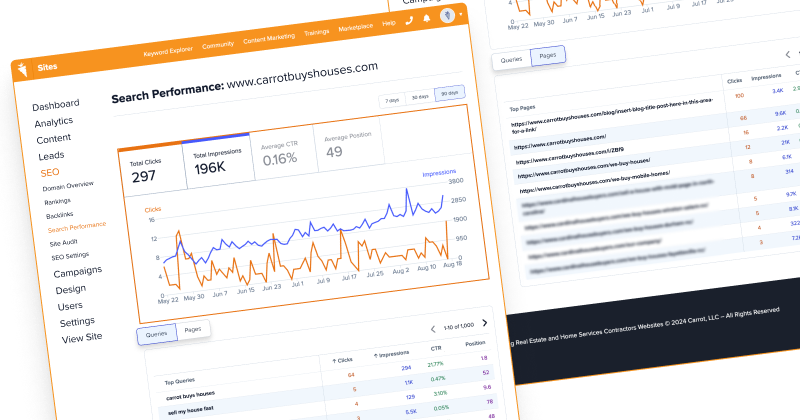Open the we-buy-mobile-homes URL in Top Pages
The image size is (800, 420).
point(595,181)
